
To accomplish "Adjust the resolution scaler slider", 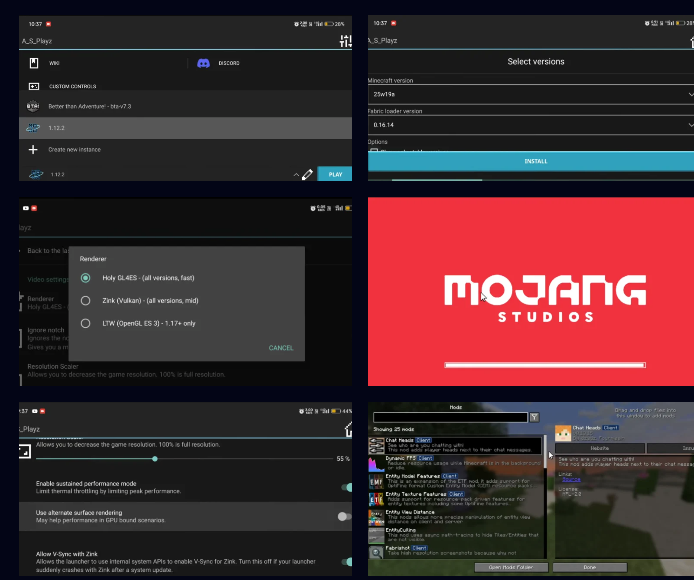I will coord(154,458).
